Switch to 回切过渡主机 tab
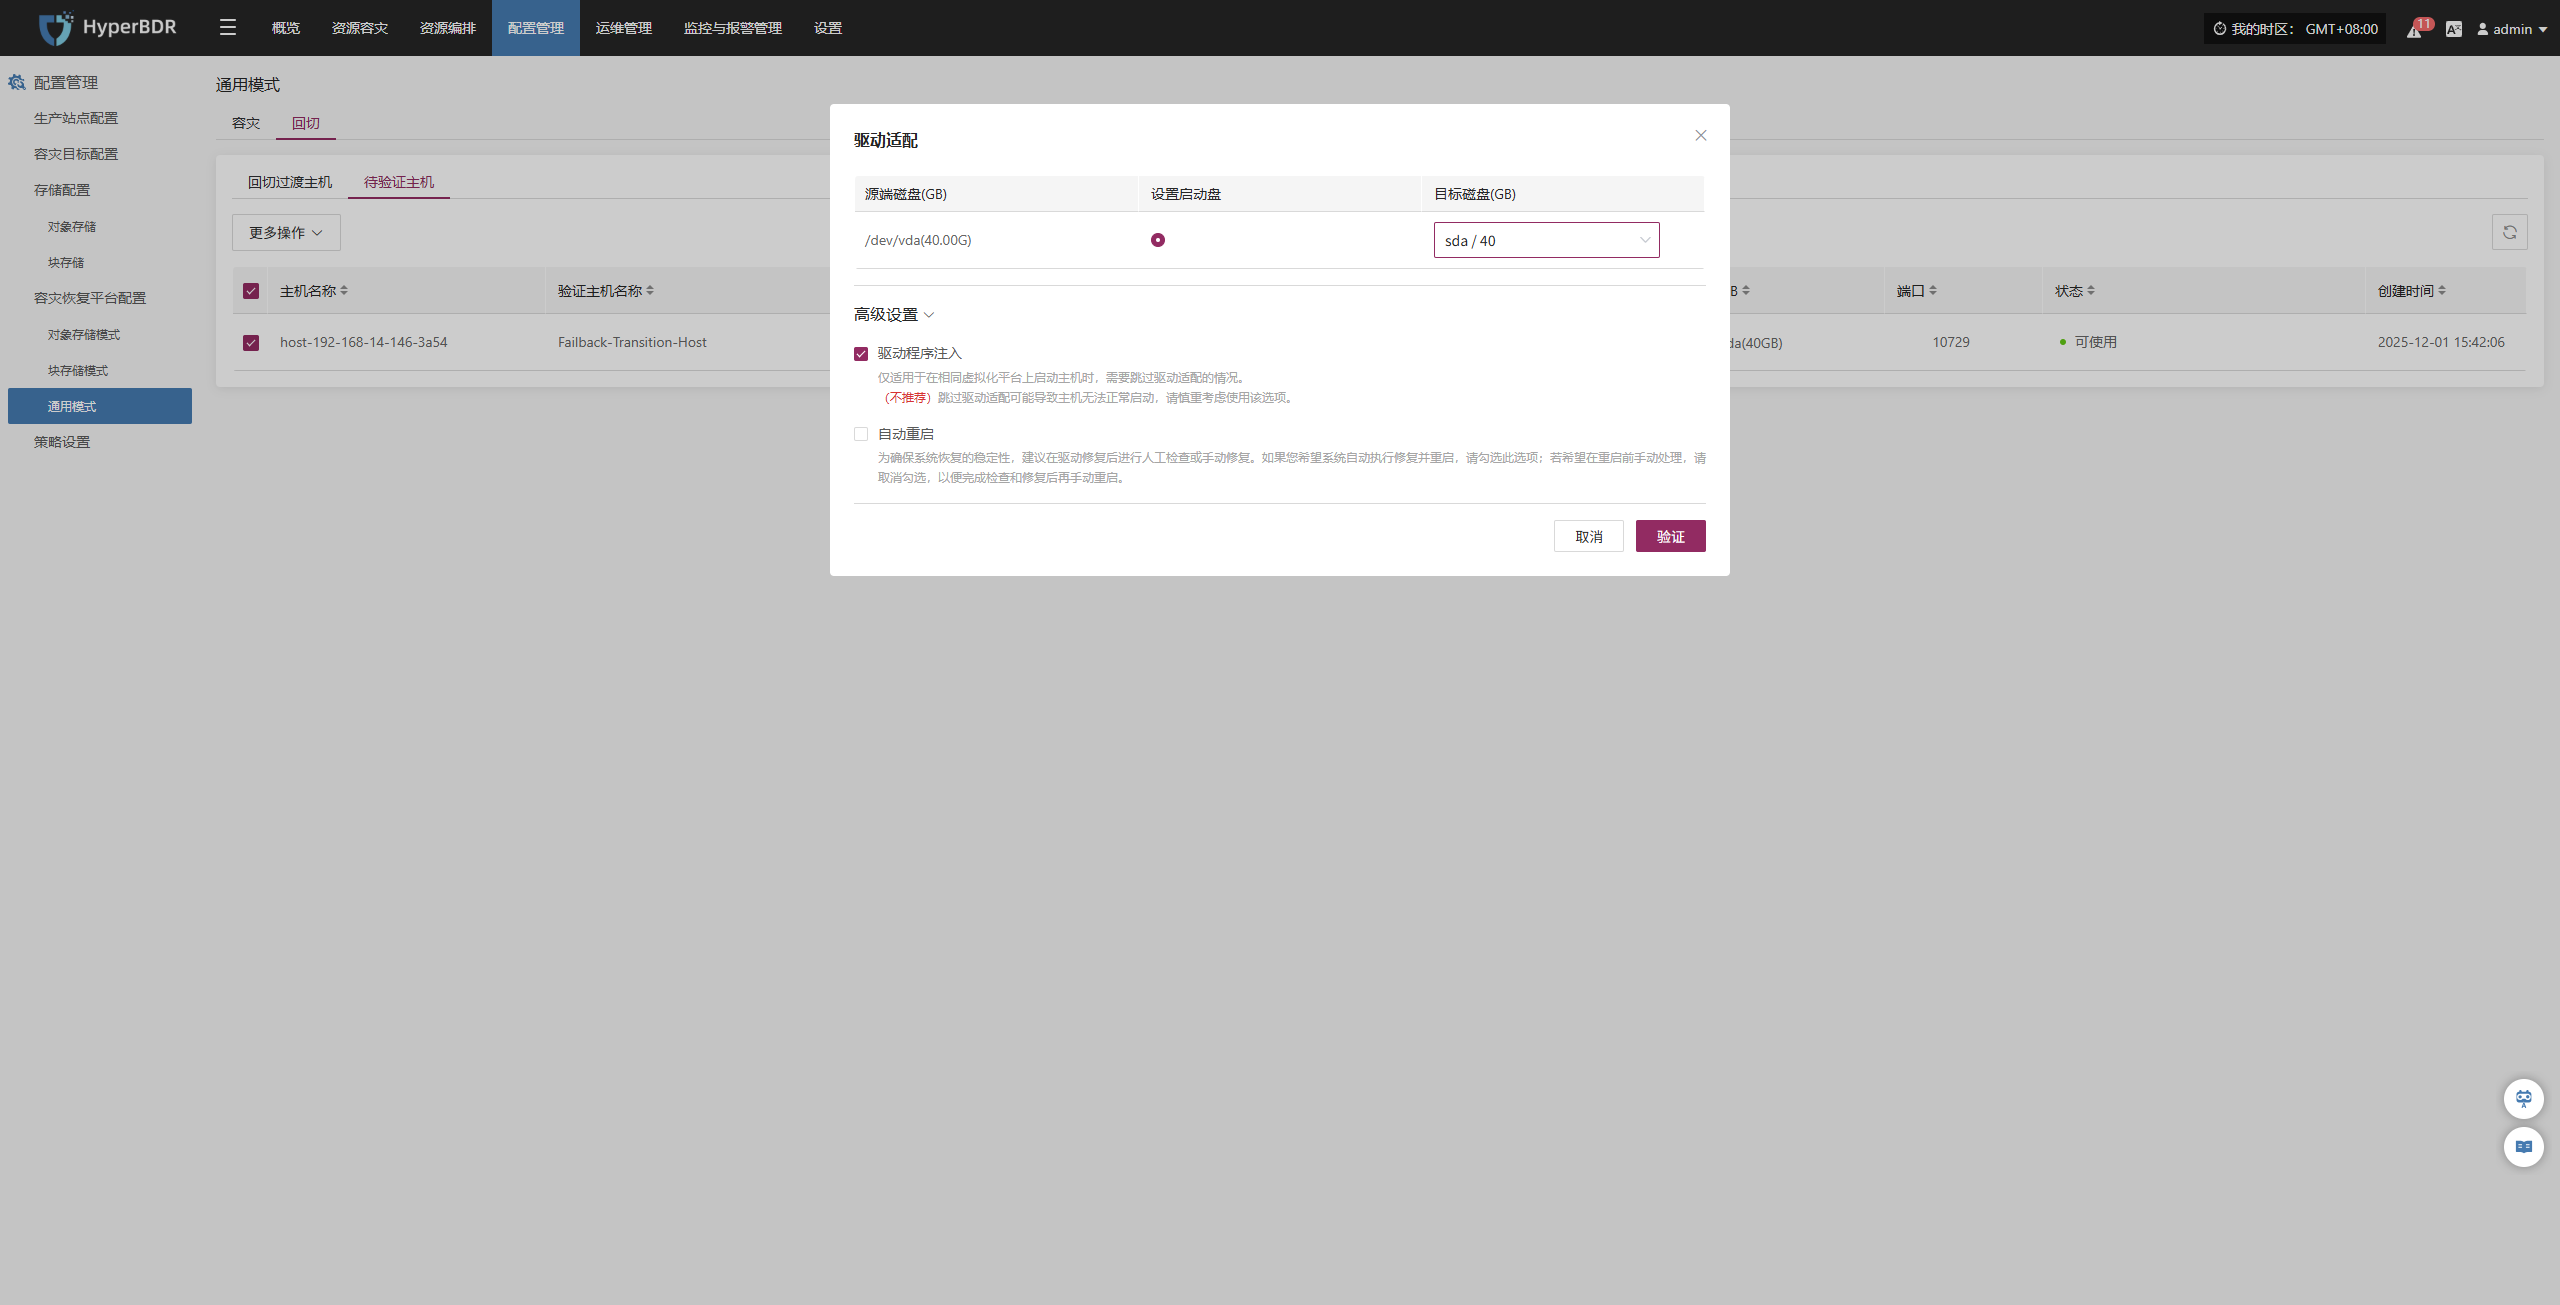The width and height of the screenshot is (2560, 1305). [x=290, y=182]
